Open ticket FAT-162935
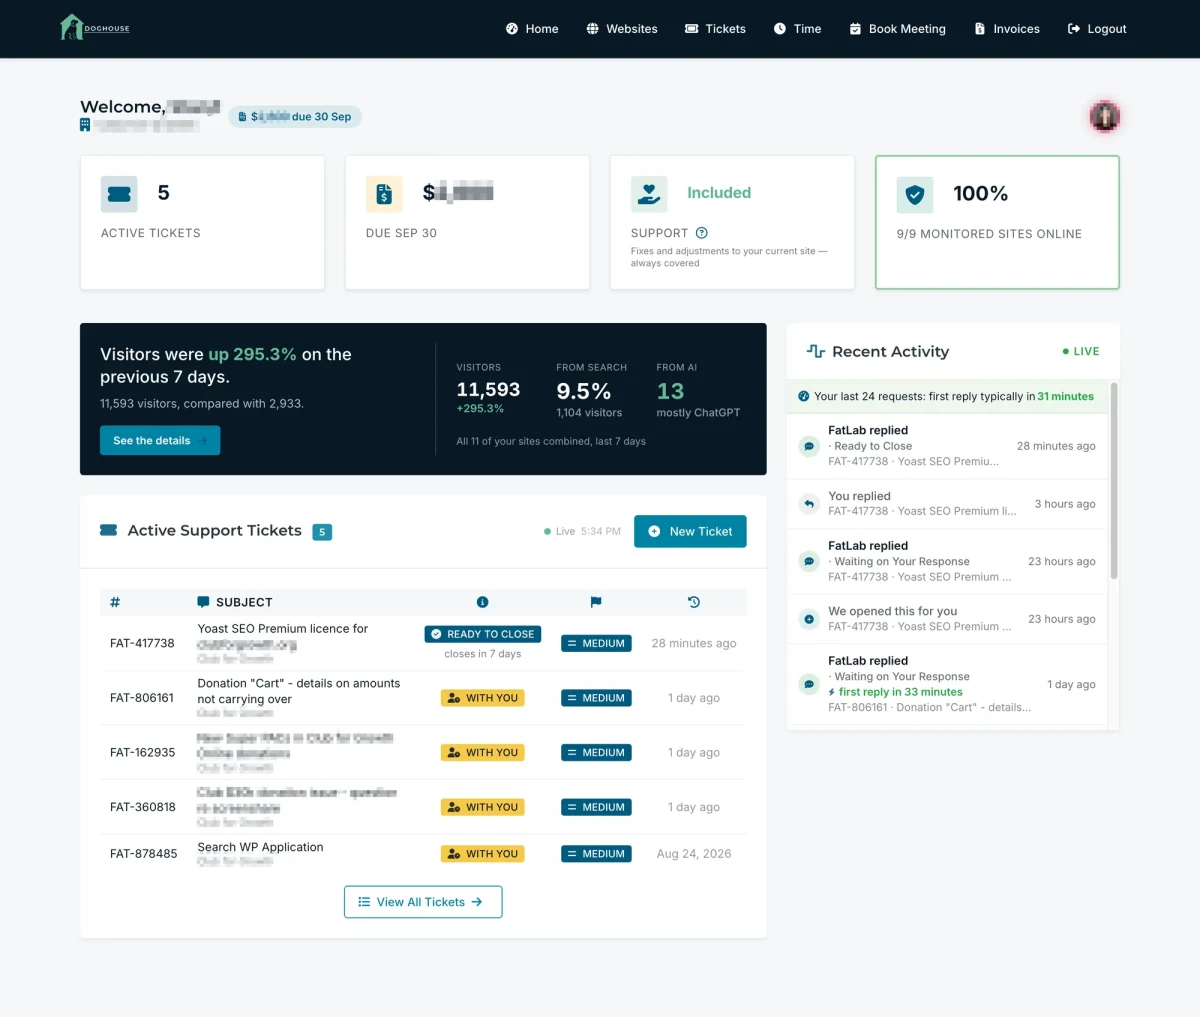Image resolution: width=1200 pixels, height=1017 pixels. pos(142,753)
